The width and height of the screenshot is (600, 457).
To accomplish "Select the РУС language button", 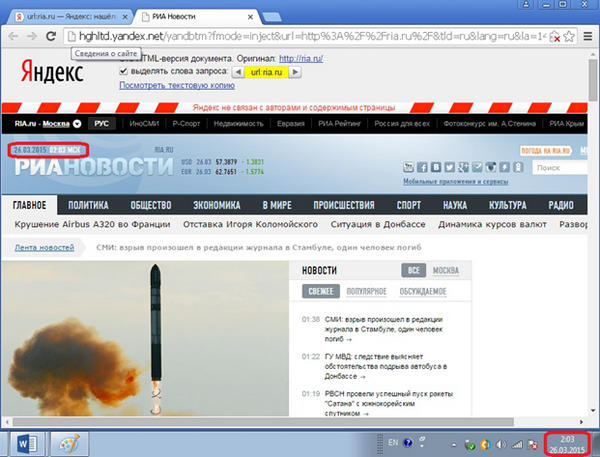I will 101,124.
